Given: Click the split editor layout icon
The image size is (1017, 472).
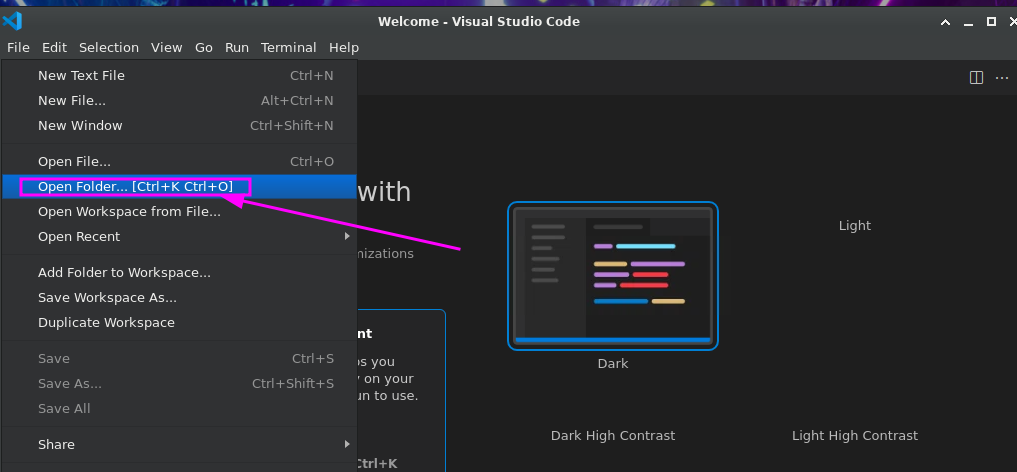Looking at the screenshot, I should pyautogui.click(x=976, y=78).
